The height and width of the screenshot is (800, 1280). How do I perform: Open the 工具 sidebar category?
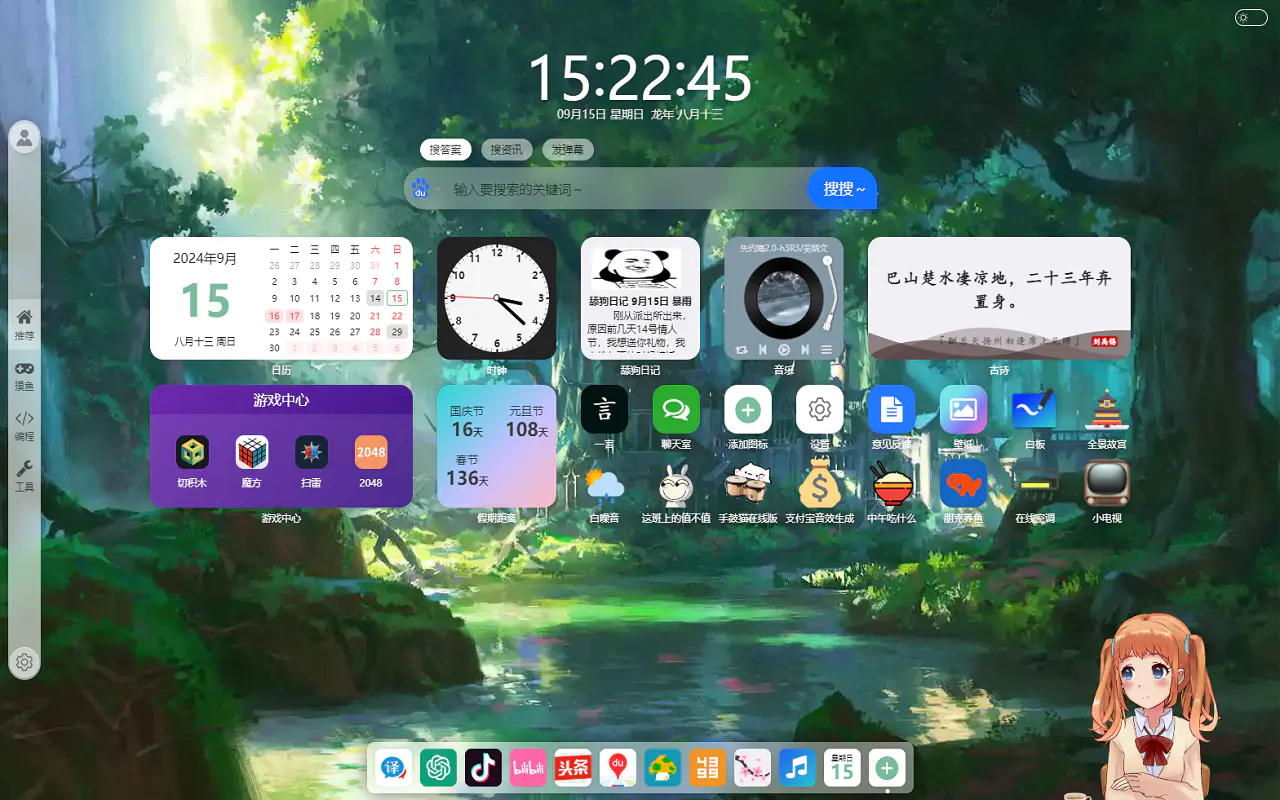click(x=24, y=476)
